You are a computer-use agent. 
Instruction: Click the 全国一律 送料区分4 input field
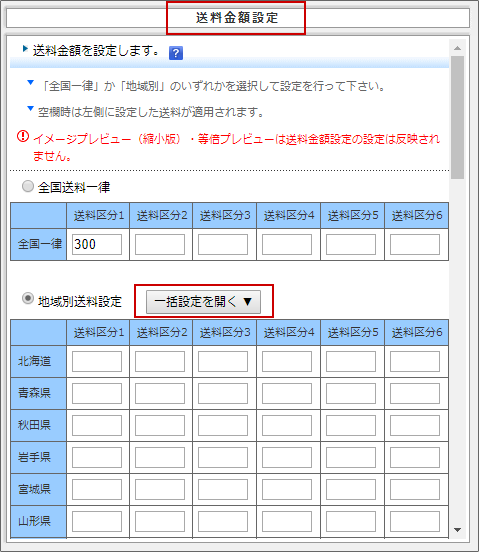pos(287,244)
